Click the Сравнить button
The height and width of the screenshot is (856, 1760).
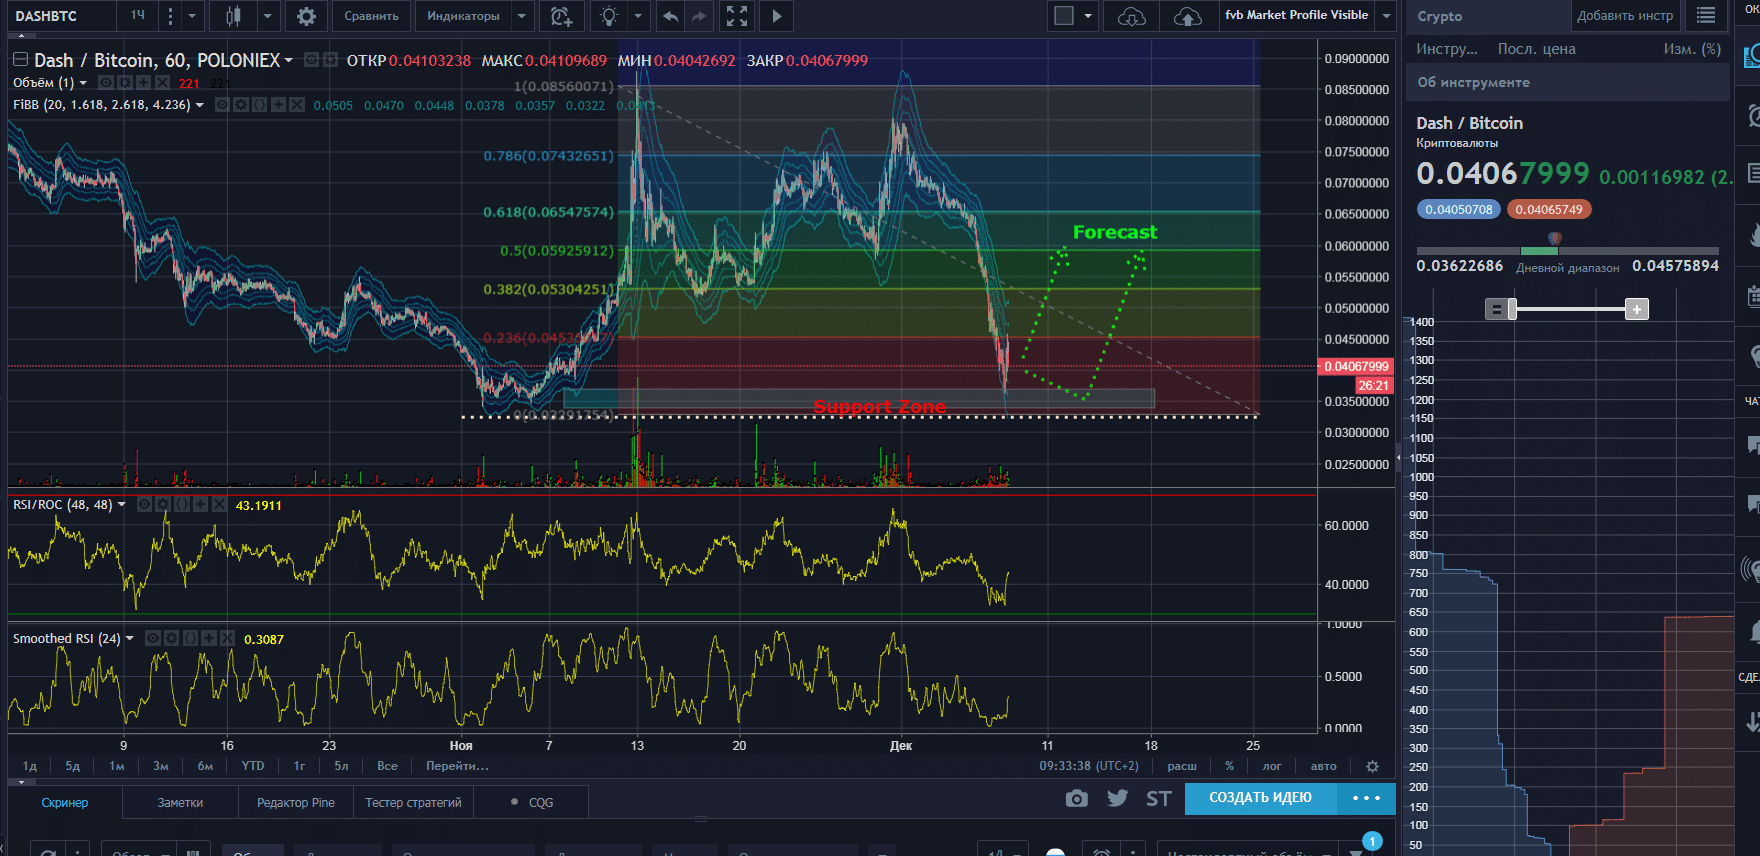(371, 16)
